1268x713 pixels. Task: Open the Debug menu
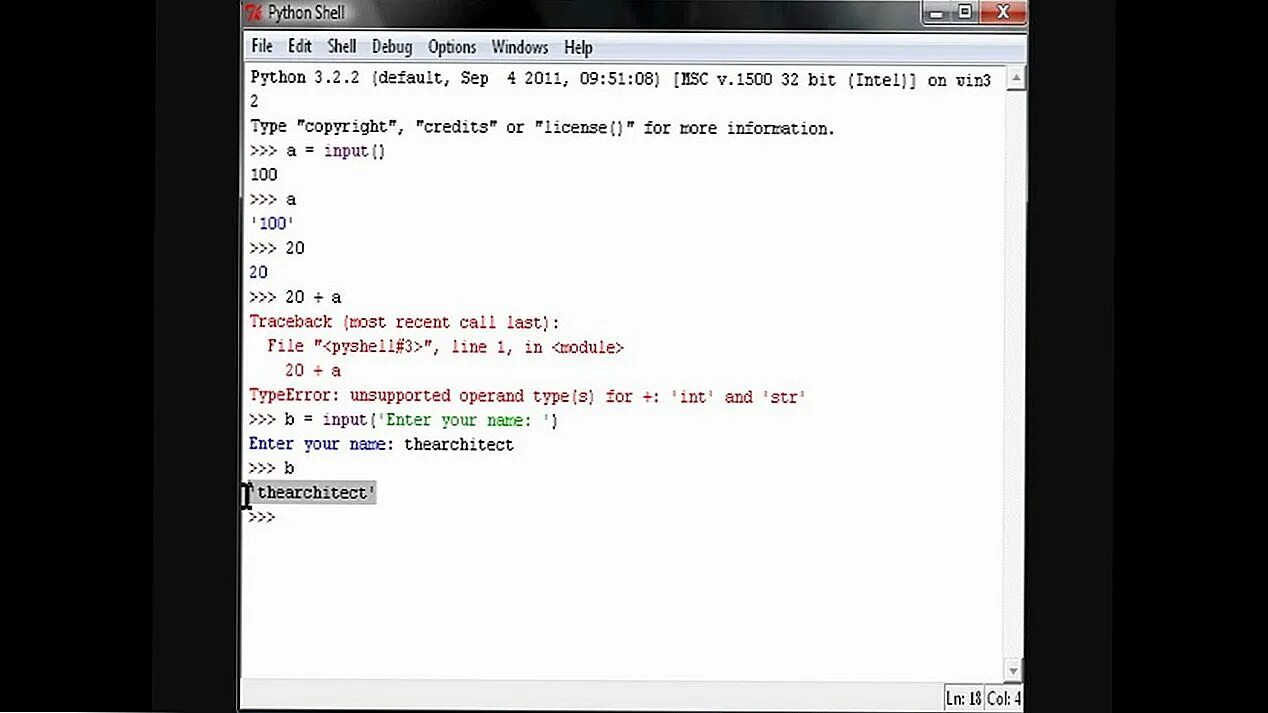click(392, 47)
